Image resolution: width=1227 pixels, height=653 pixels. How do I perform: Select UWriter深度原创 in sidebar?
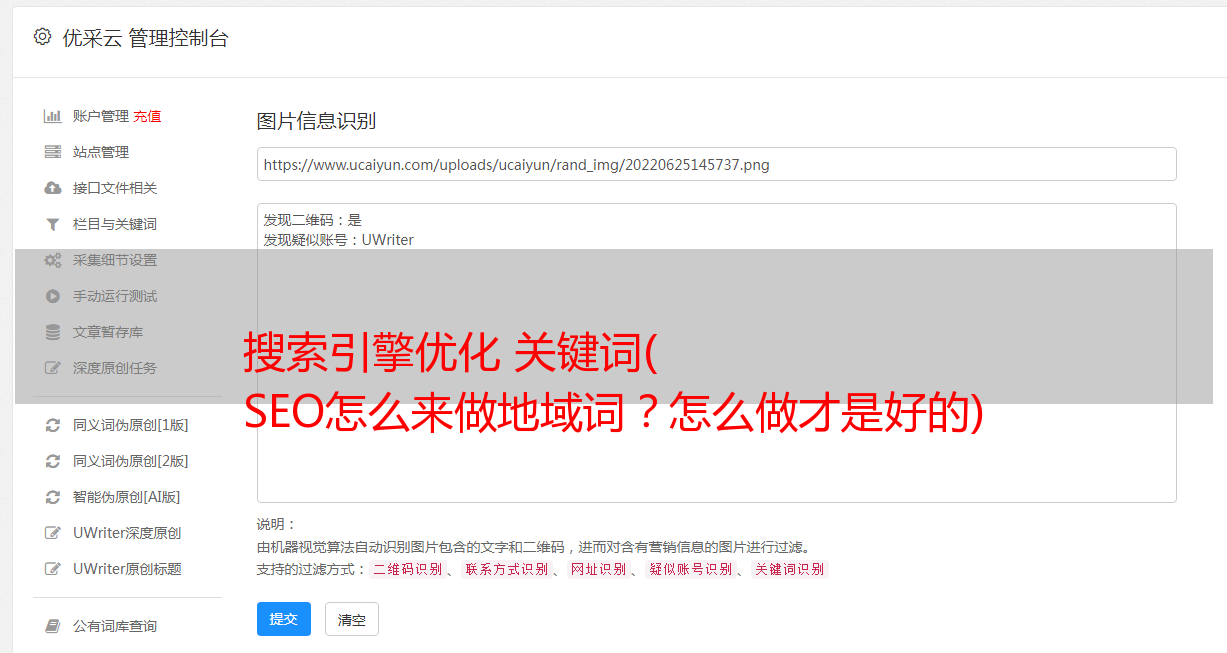pyautogui.click(x=127, y=533)
